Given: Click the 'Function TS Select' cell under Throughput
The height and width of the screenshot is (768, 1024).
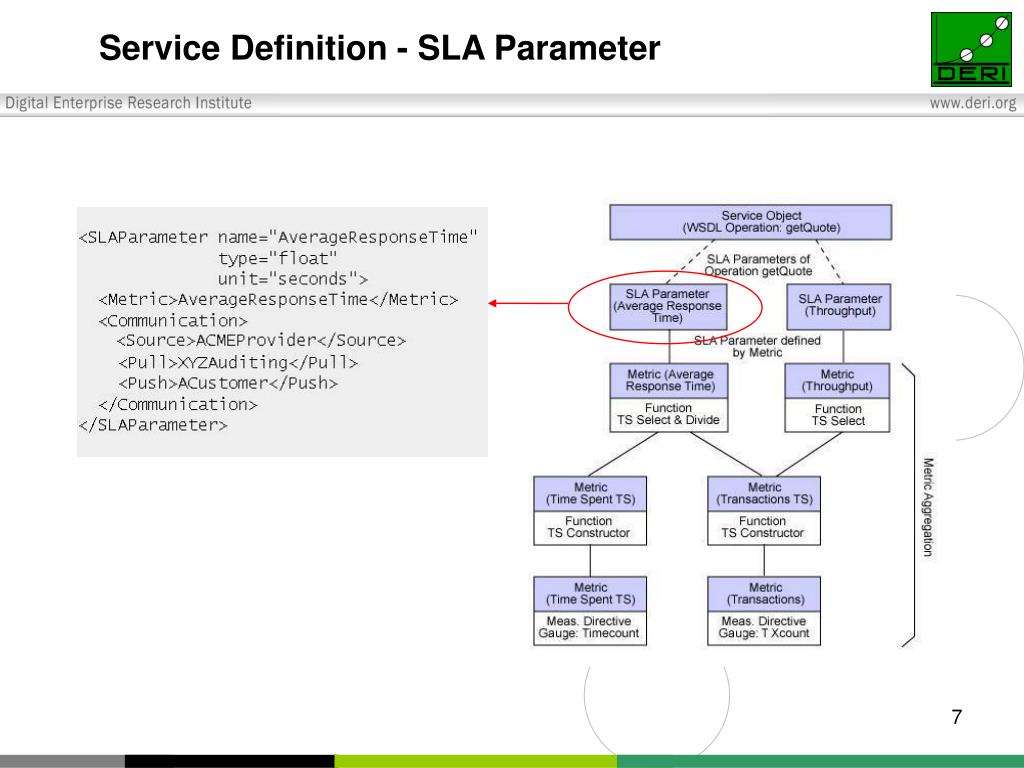Looking at the screenshot, I should 837,415.
